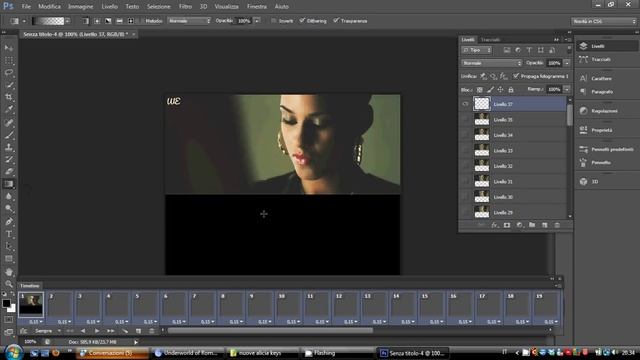Select the Type tool
This screenshot has height=360, width=640.
(9, 234)
